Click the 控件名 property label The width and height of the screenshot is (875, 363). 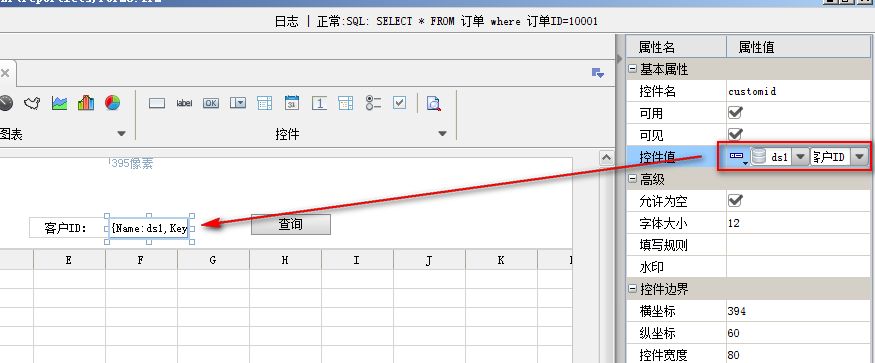point(657,91)
